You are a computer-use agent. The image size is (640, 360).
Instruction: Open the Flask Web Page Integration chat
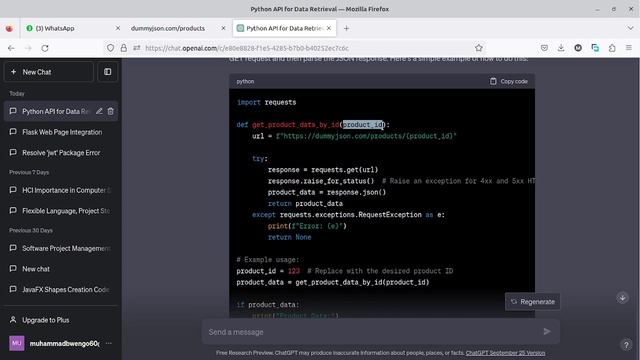click(x=61, y=132)
